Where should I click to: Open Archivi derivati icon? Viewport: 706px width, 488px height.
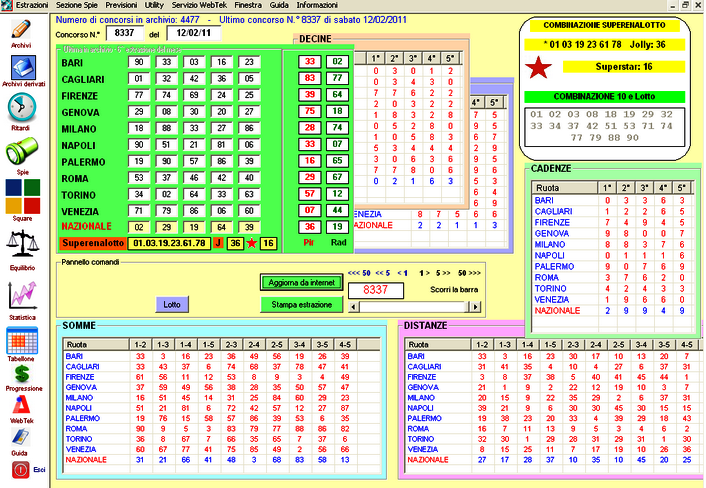point(23,68)
